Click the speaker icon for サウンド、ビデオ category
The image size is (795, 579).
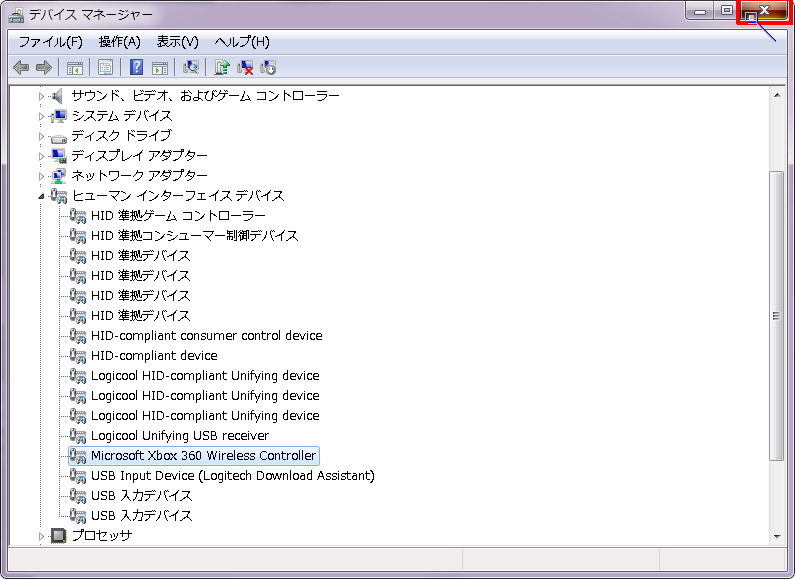58,95
